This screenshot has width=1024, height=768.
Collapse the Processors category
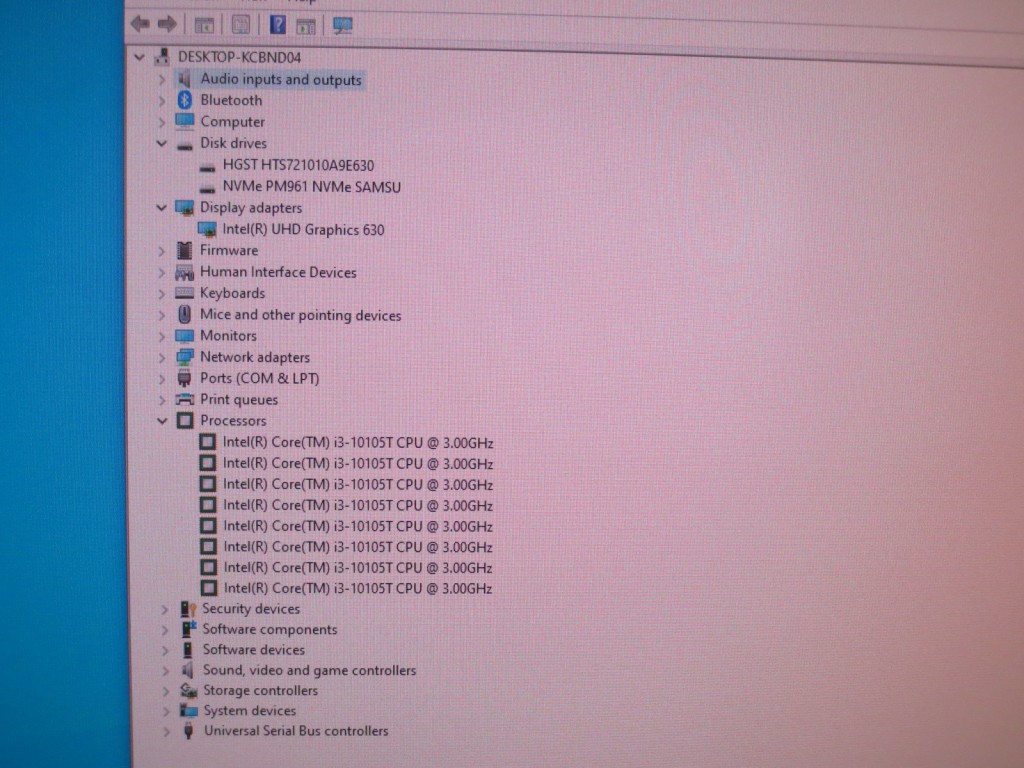tap(162, 421)
